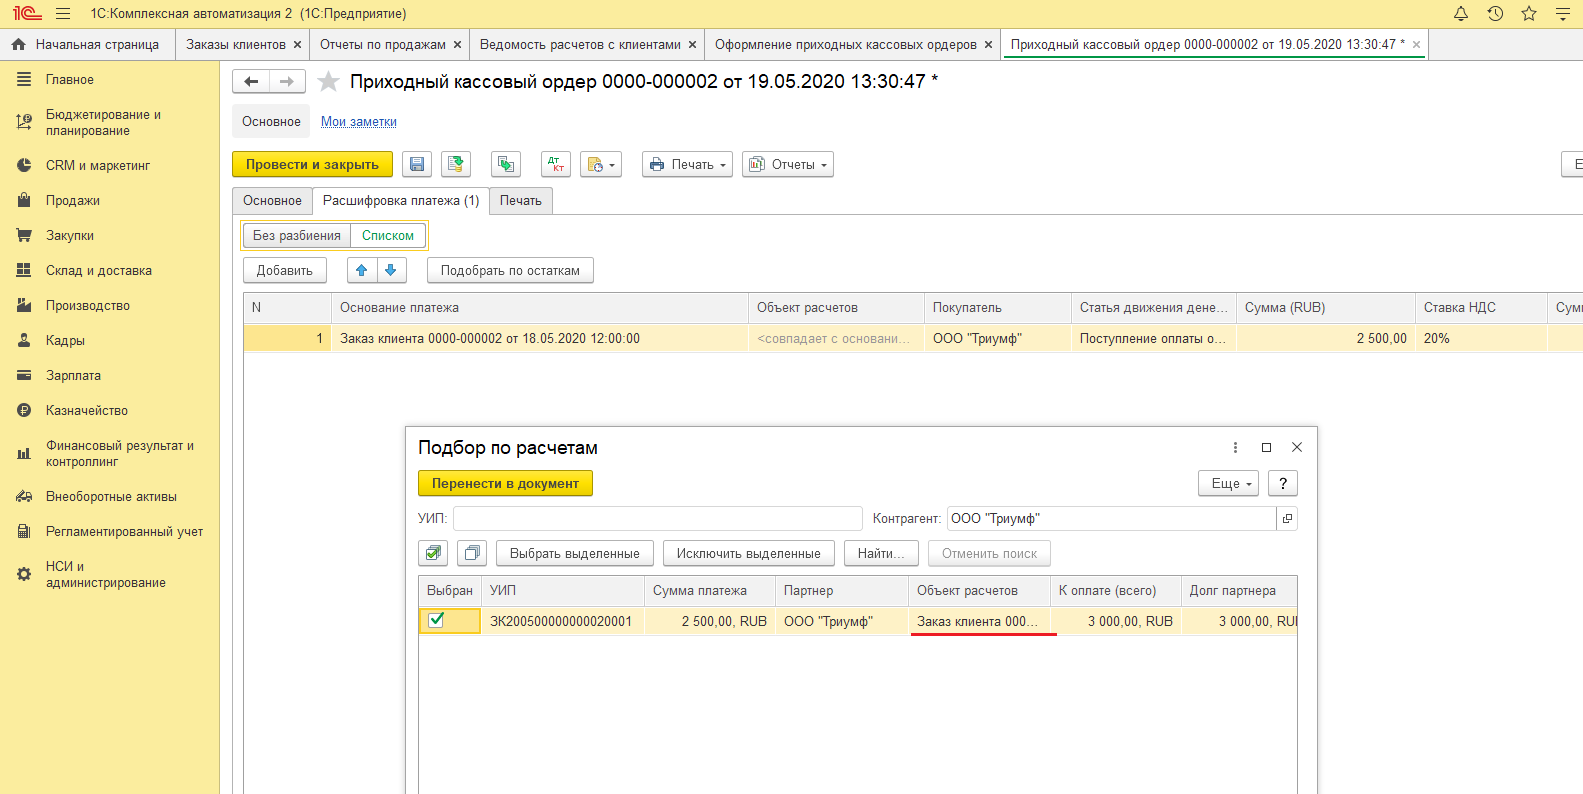
Task: Open the Мои заметки link
Action: point(359,122)
